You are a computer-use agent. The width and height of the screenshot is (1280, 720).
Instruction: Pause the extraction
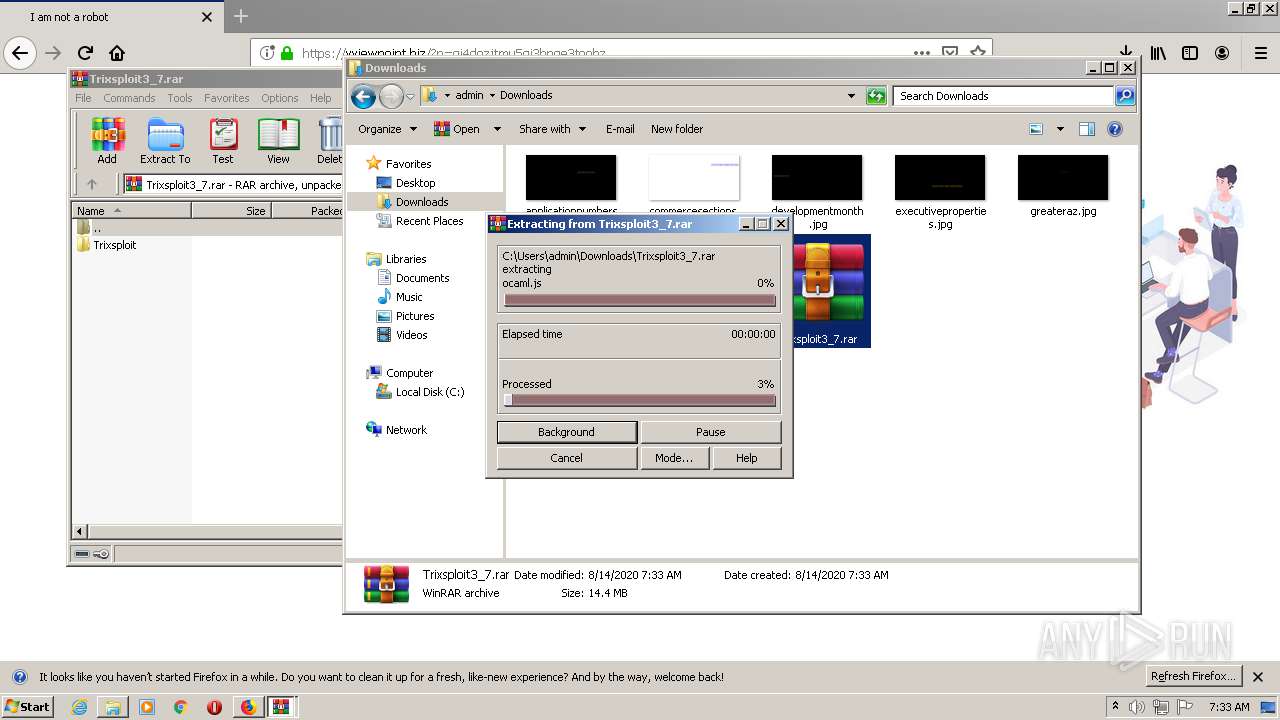click(x=710, y=432)
